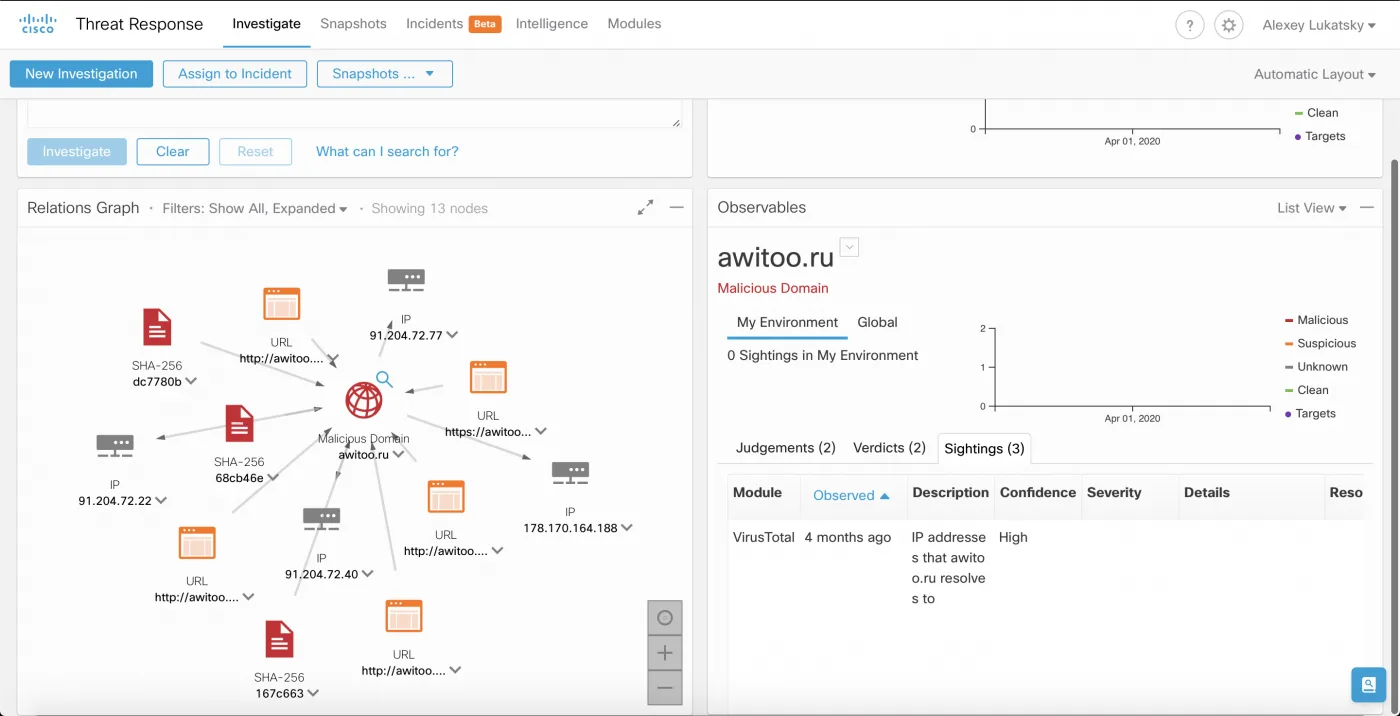The height and width of the screenshot is (716, 1400).
Task: Click the Cisco logo
Action: 38,24
